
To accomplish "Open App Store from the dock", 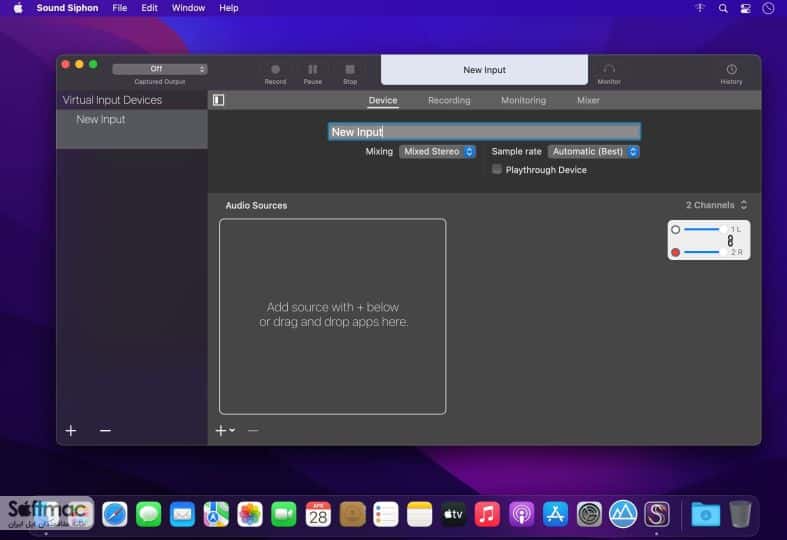I will [x=555, y=514].
